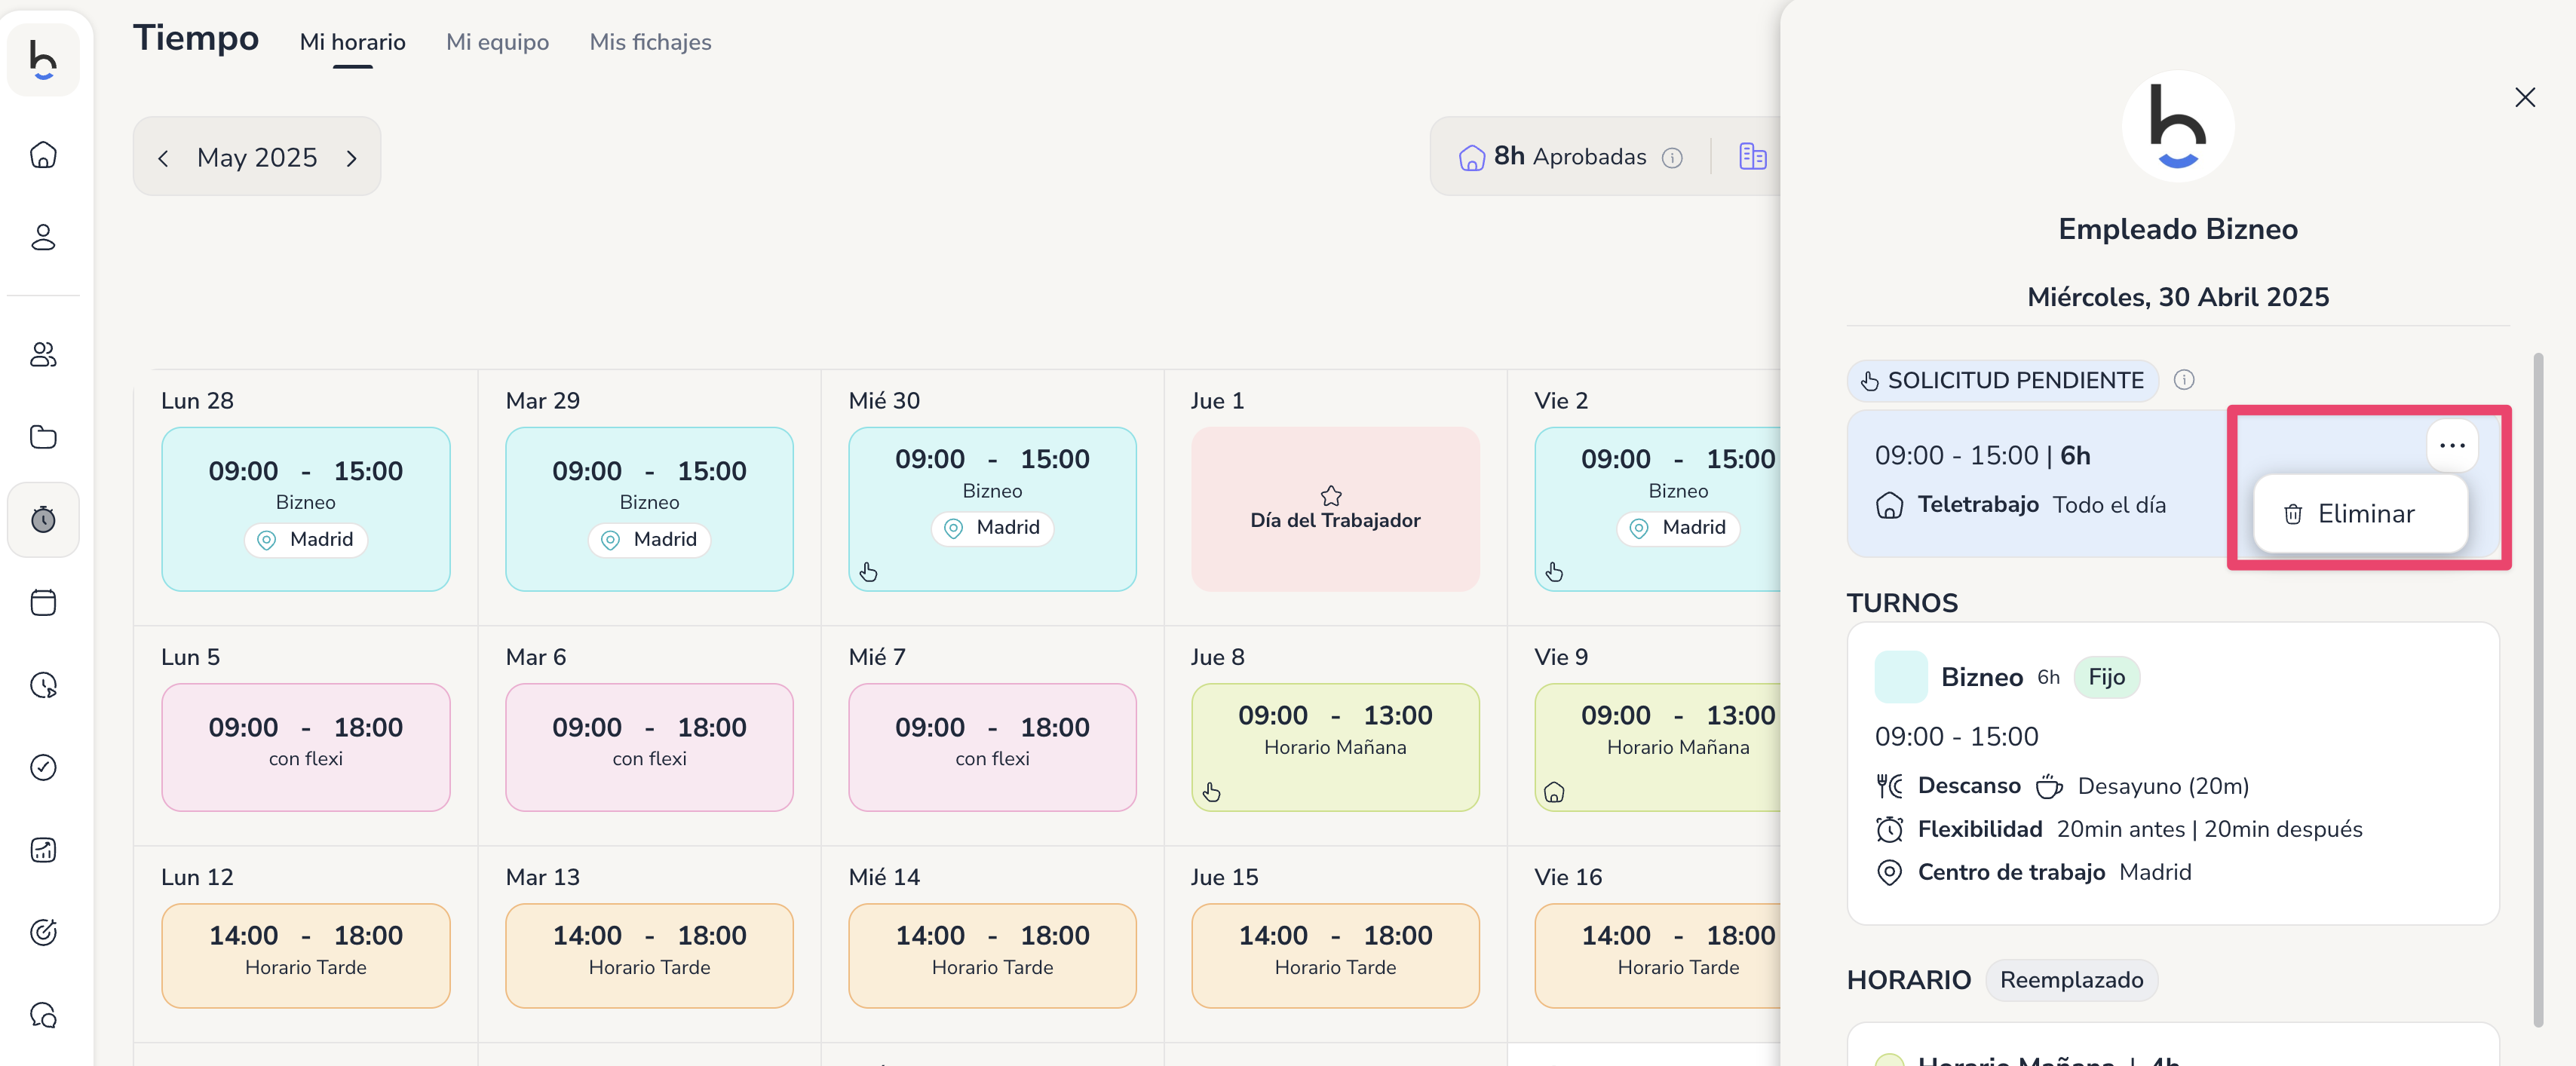Open Mar 6 con flexi shift card
Image resolution: width=2576 pixels, height=1066 pixels.
pos(649,747)
